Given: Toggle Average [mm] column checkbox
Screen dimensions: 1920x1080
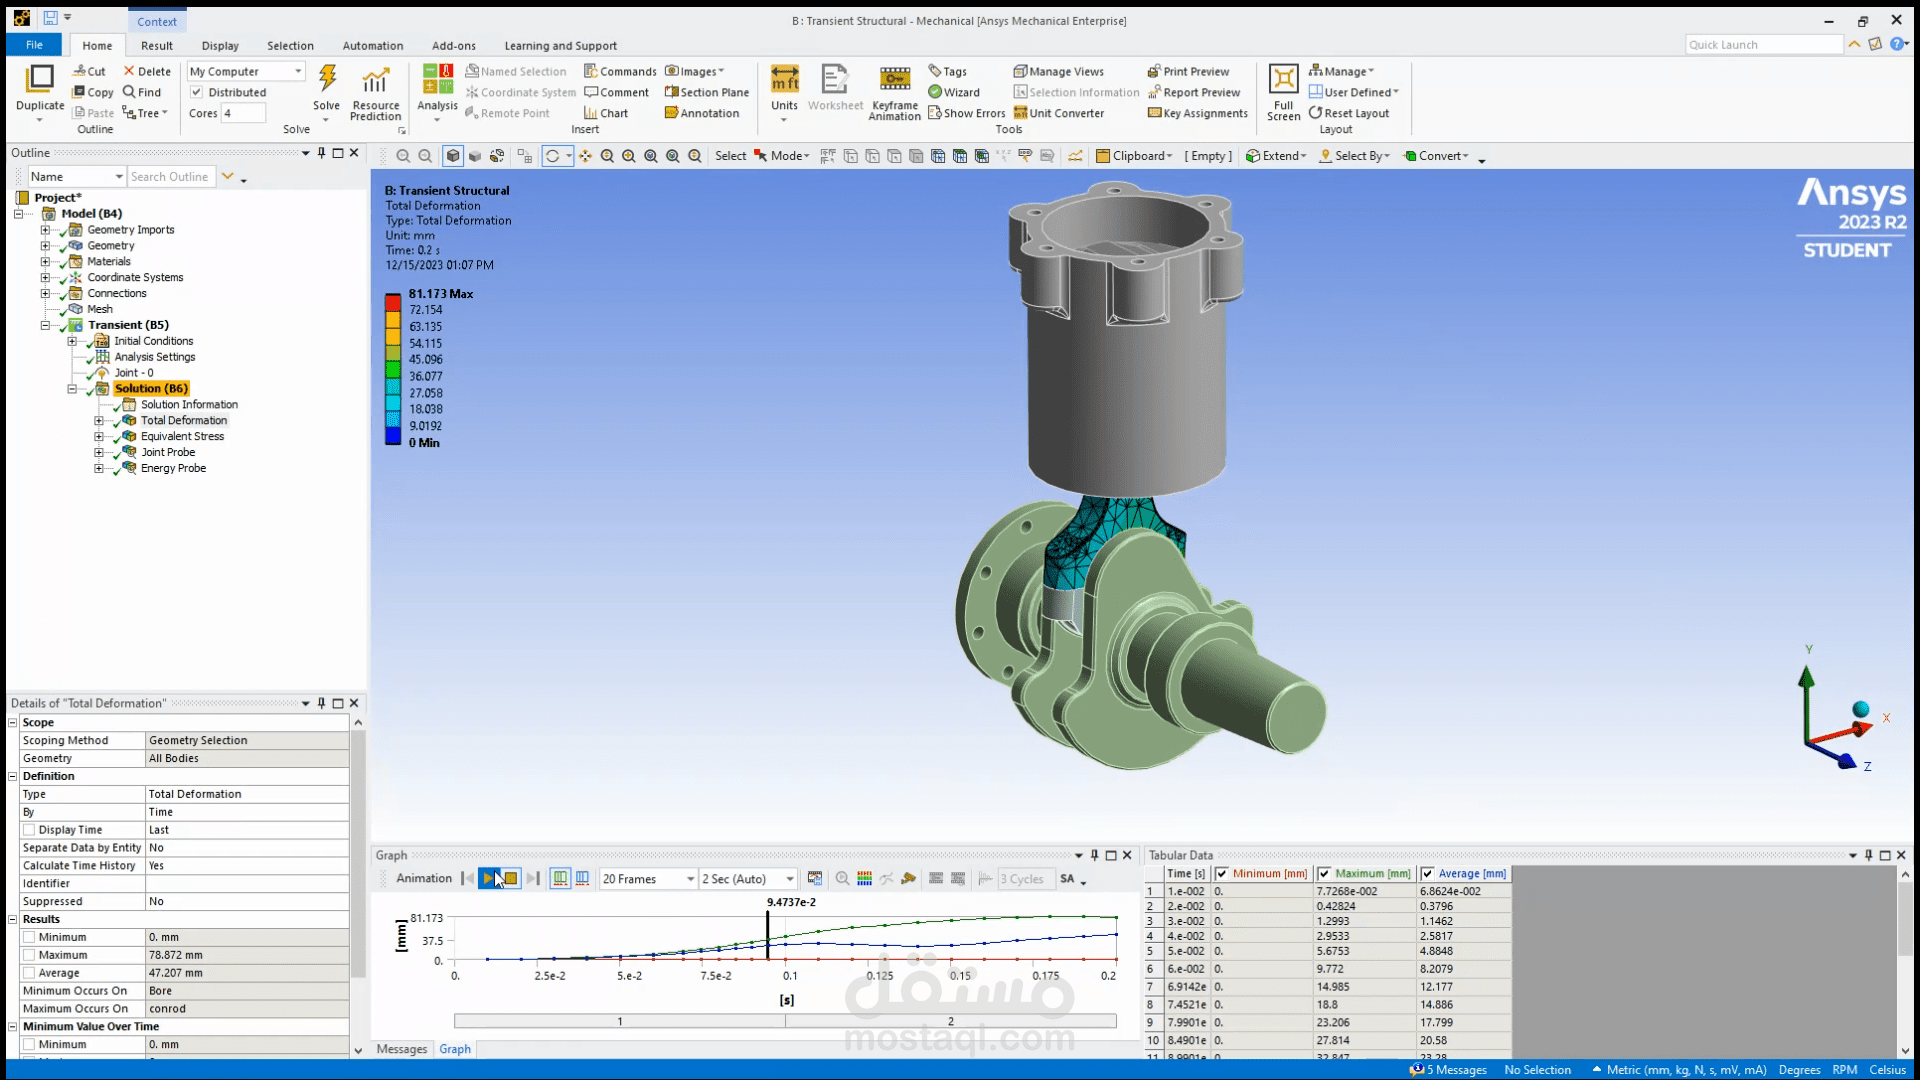Looking at the screenshot, I should [1427, 874].
